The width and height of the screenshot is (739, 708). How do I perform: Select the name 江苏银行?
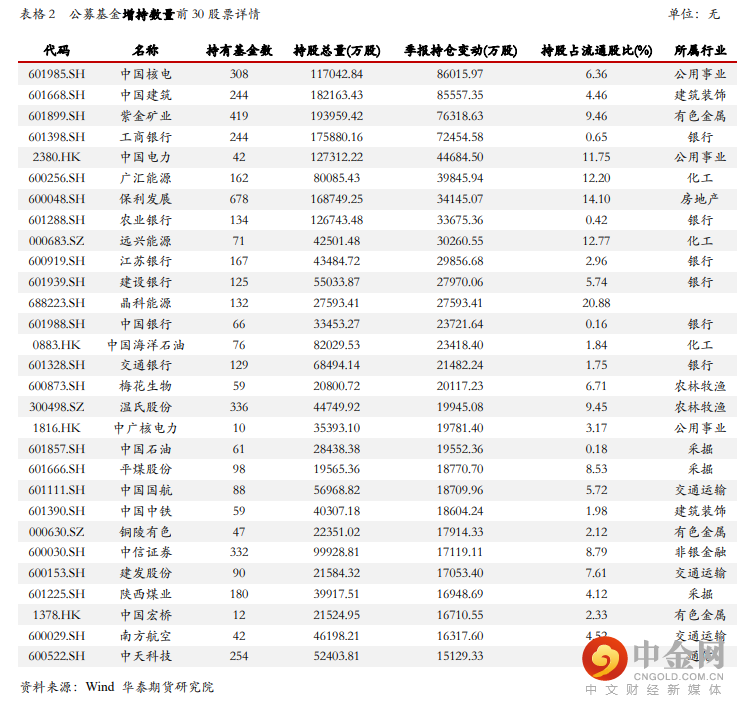click(x=146, y=261)
